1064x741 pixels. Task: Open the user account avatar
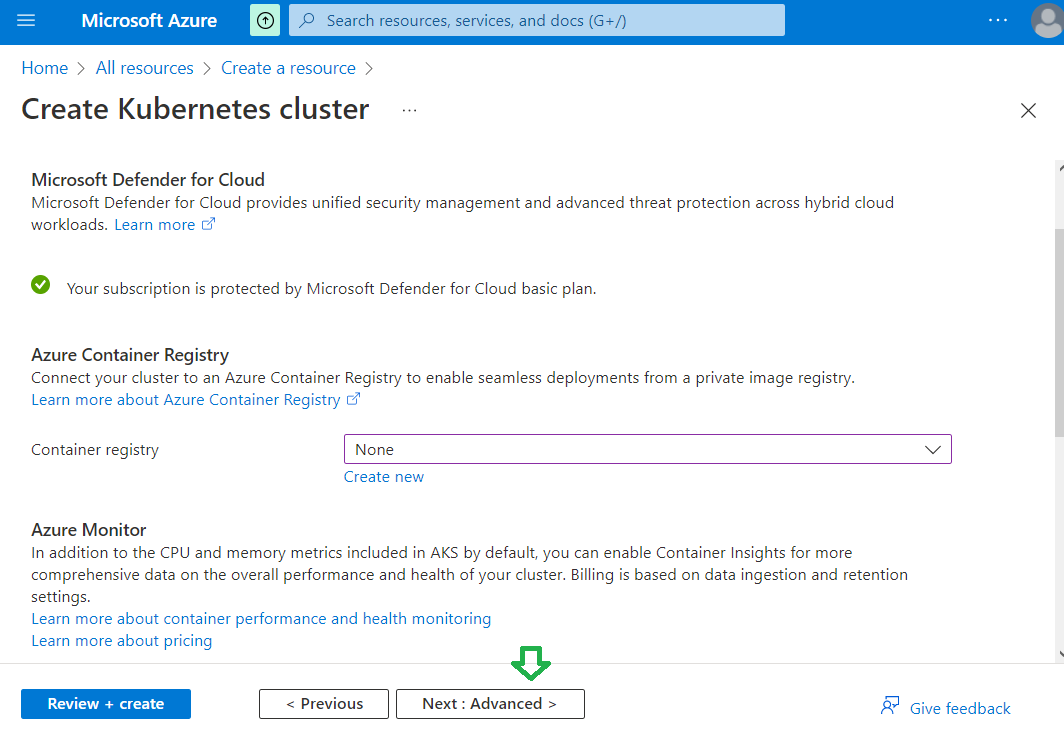1047,21
